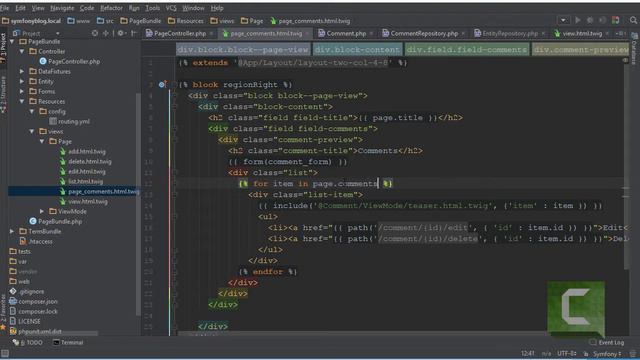Click PageBundle breadcrumb in navigation bar

(140, 20)
